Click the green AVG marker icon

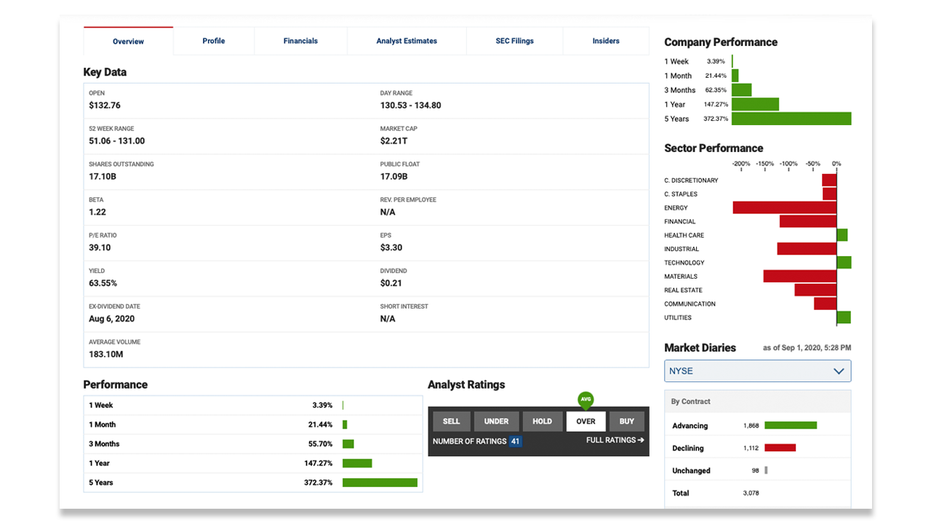(x=586, y=400)
